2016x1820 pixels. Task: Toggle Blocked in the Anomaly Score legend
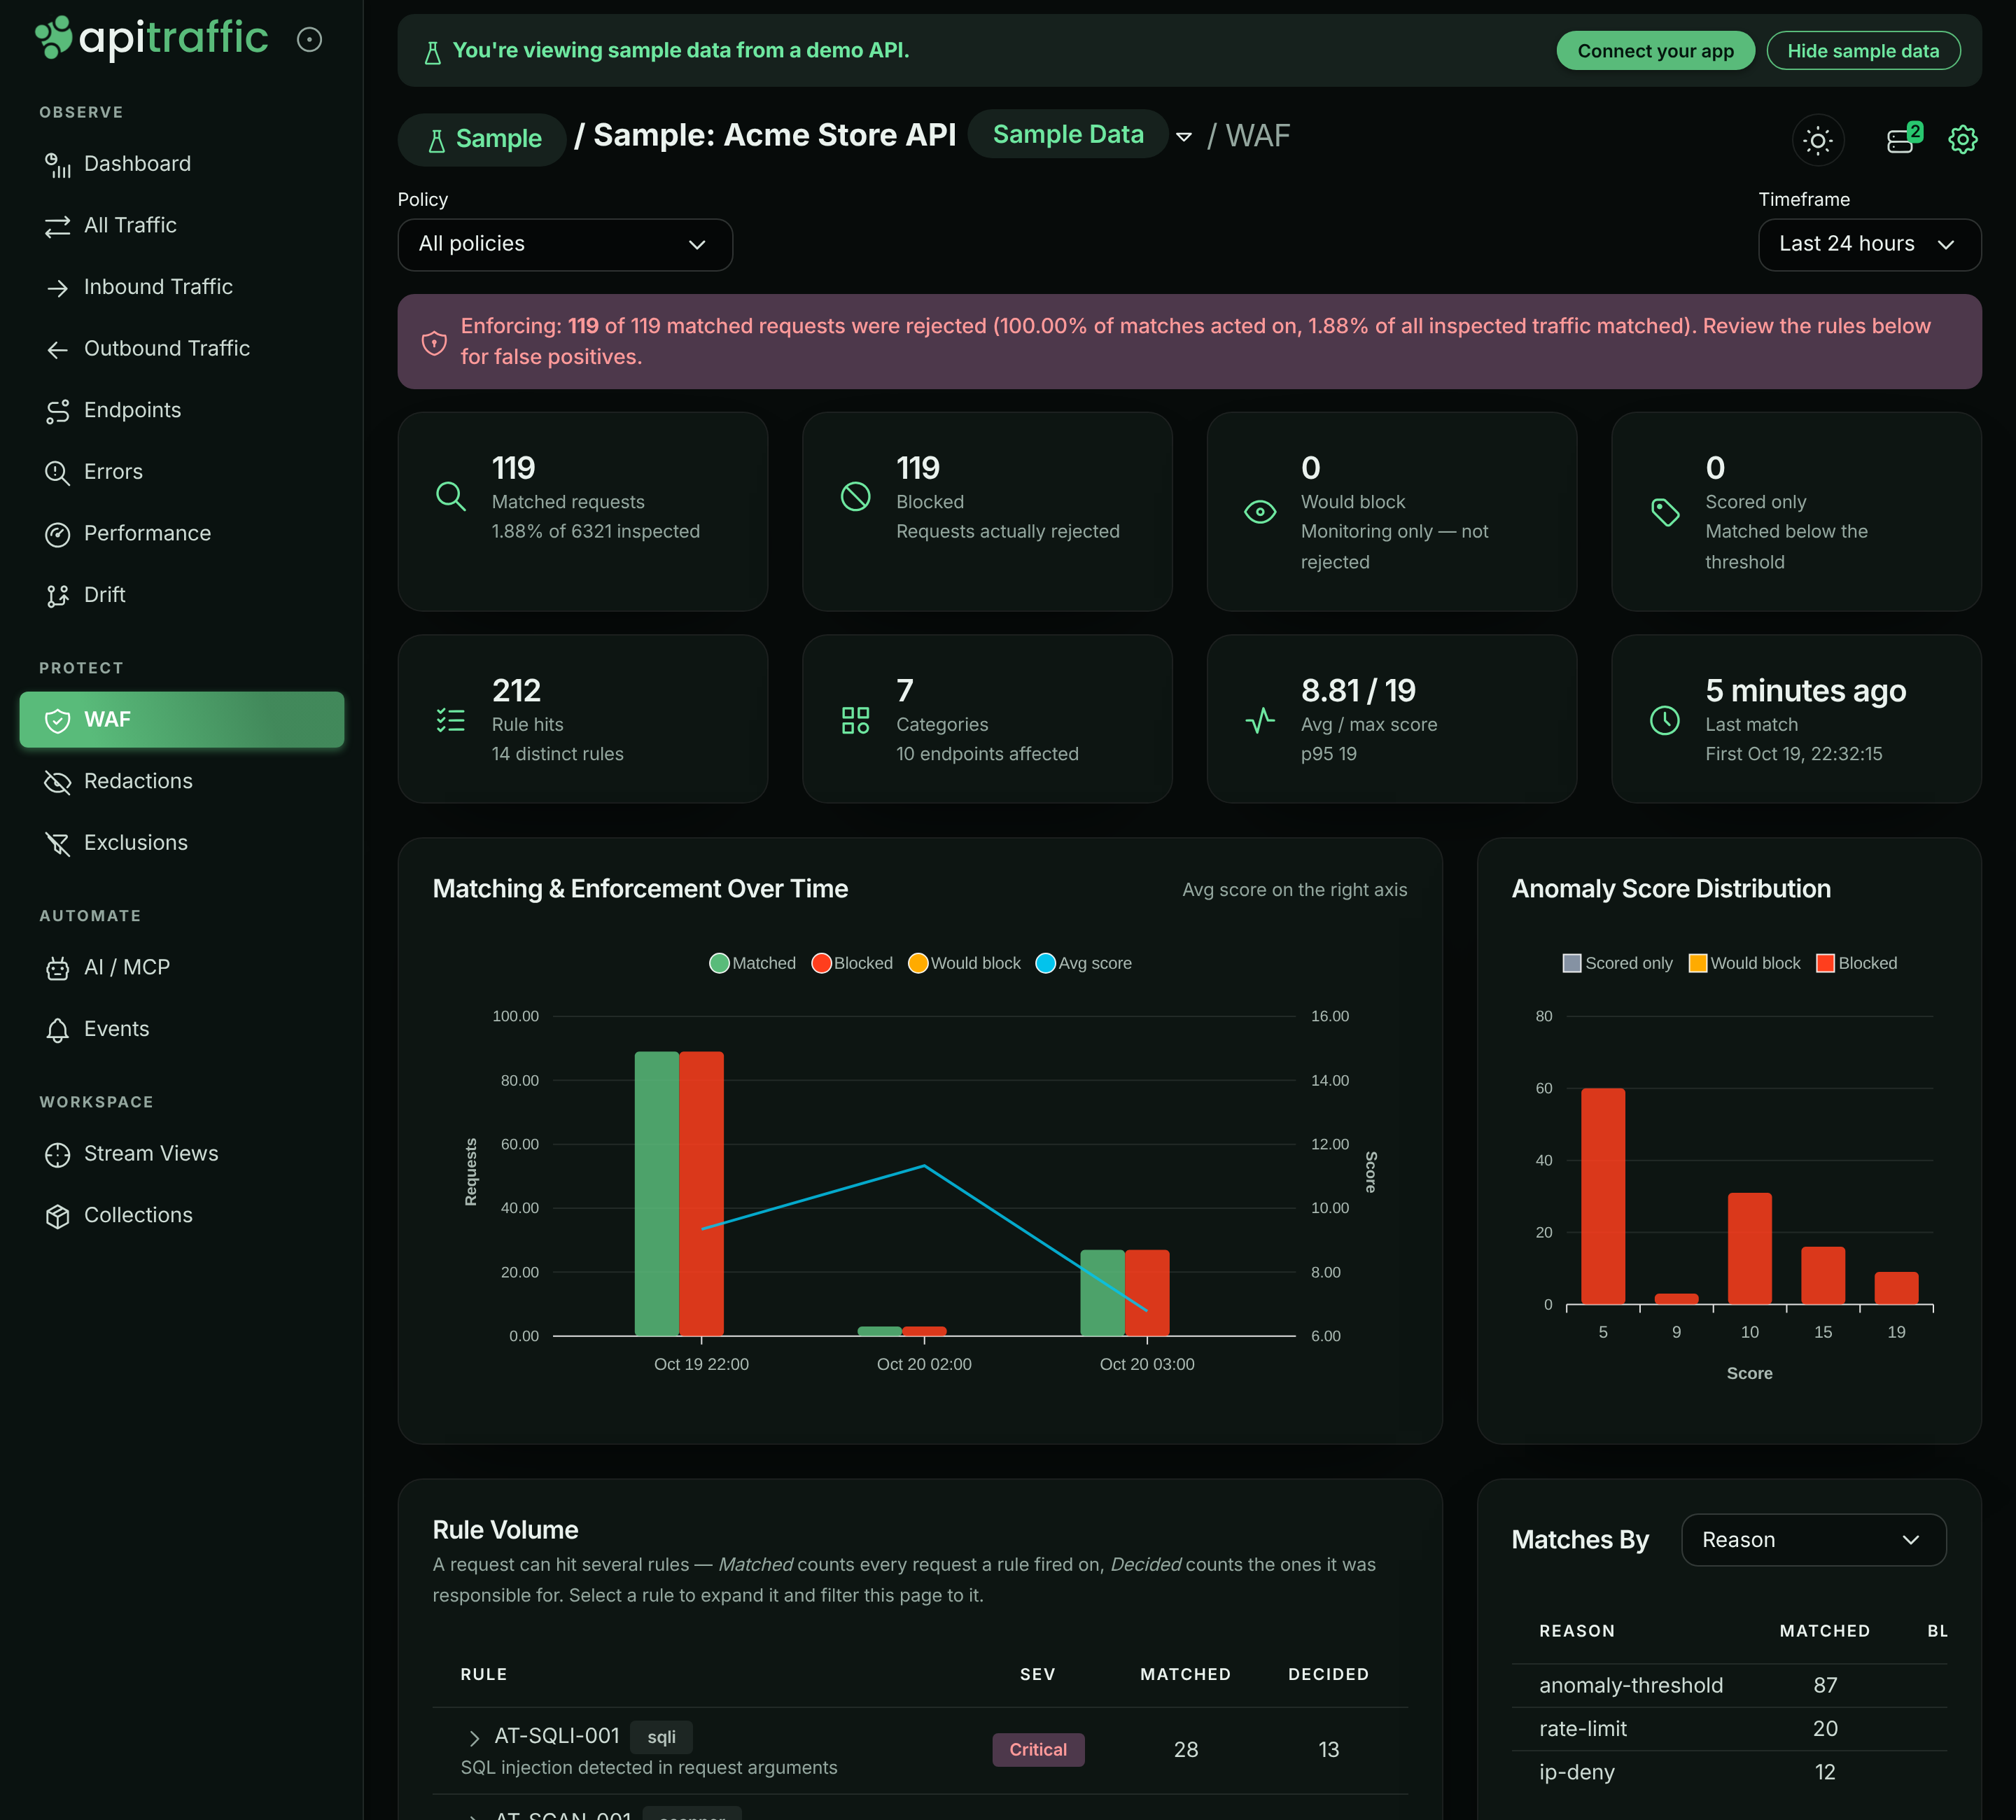pyautogui.click(x=1857, y=963)
